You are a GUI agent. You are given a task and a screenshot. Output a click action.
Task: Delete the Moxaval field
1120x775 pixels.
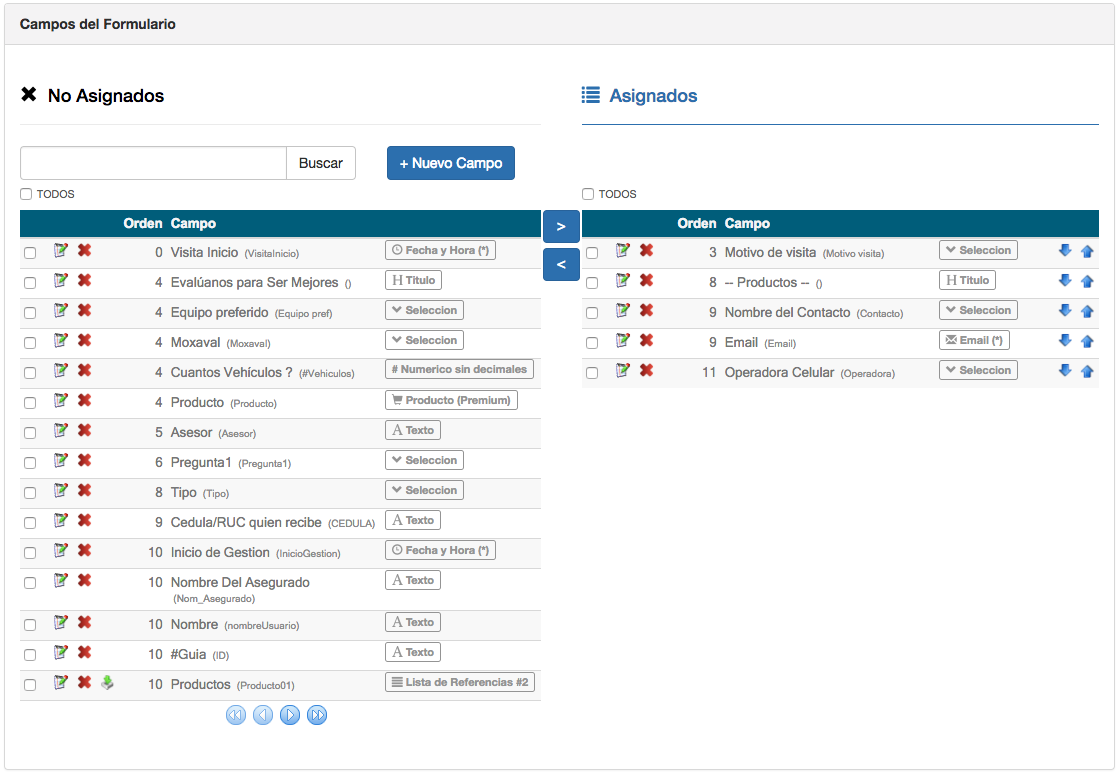[84, 340]
